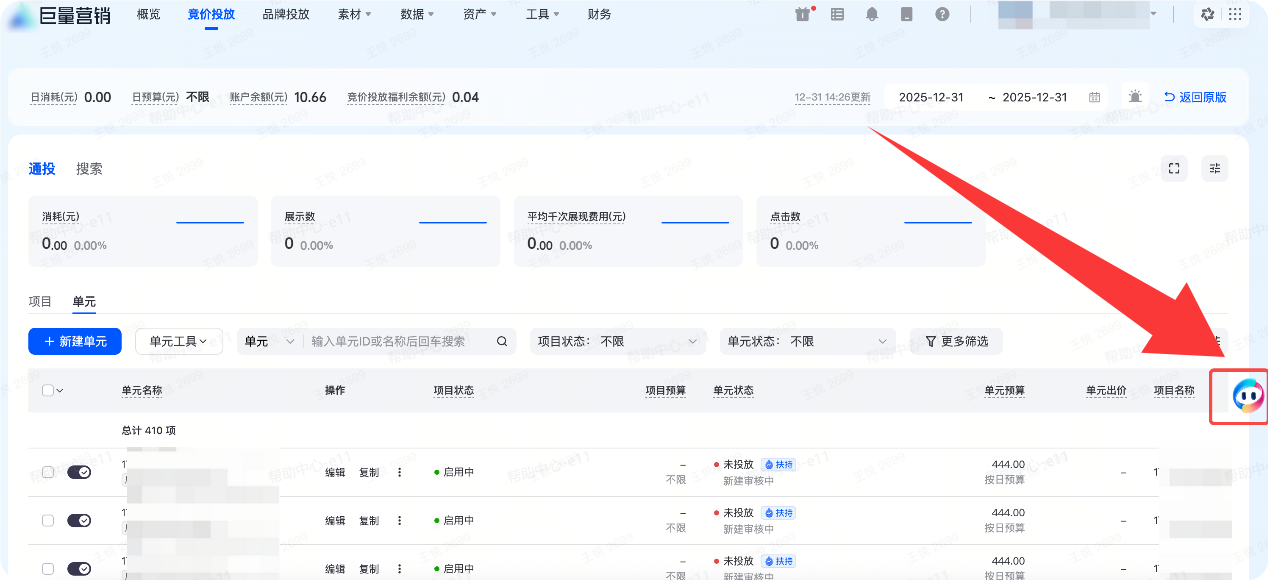Open the help question mark icon
The height and width of the screenshot is (580, 1268).
click(942, 14)
